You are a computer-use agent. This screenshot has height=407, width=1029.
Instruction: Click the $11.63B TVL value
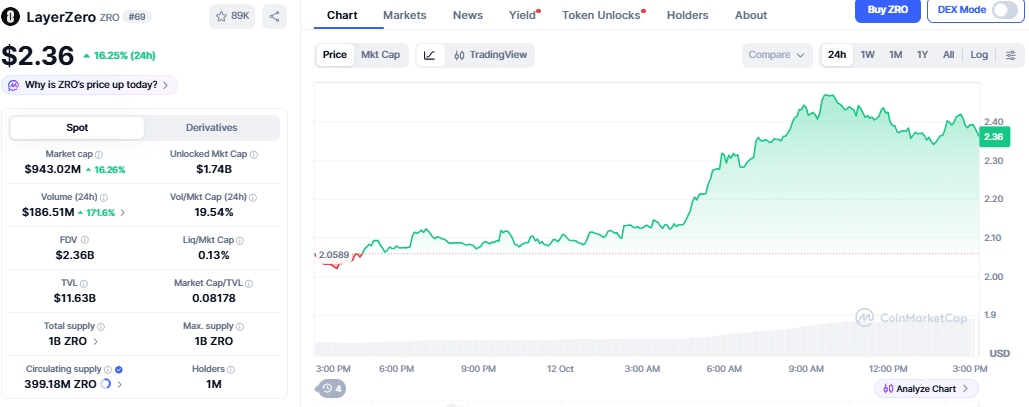[75, 298]
